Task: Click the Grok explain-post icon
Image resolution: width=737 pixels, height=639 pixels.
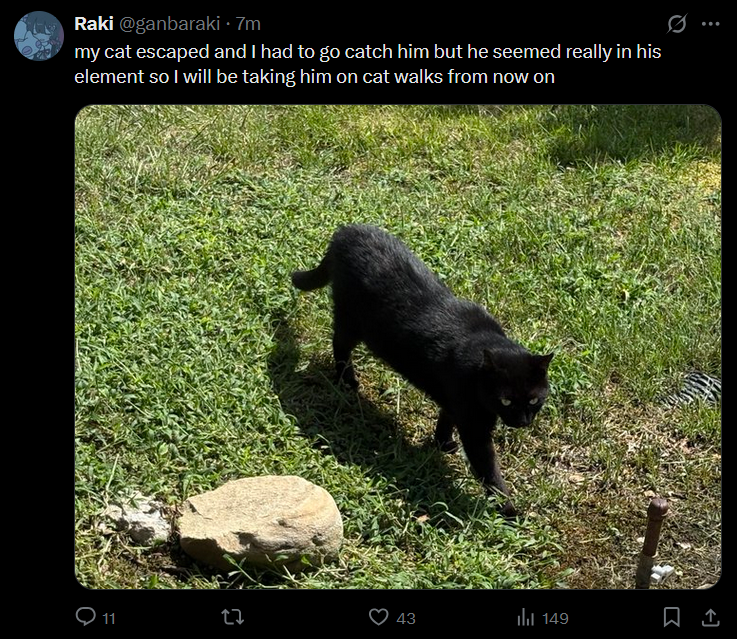Action: pyautogui.click(x=677, y=24)
